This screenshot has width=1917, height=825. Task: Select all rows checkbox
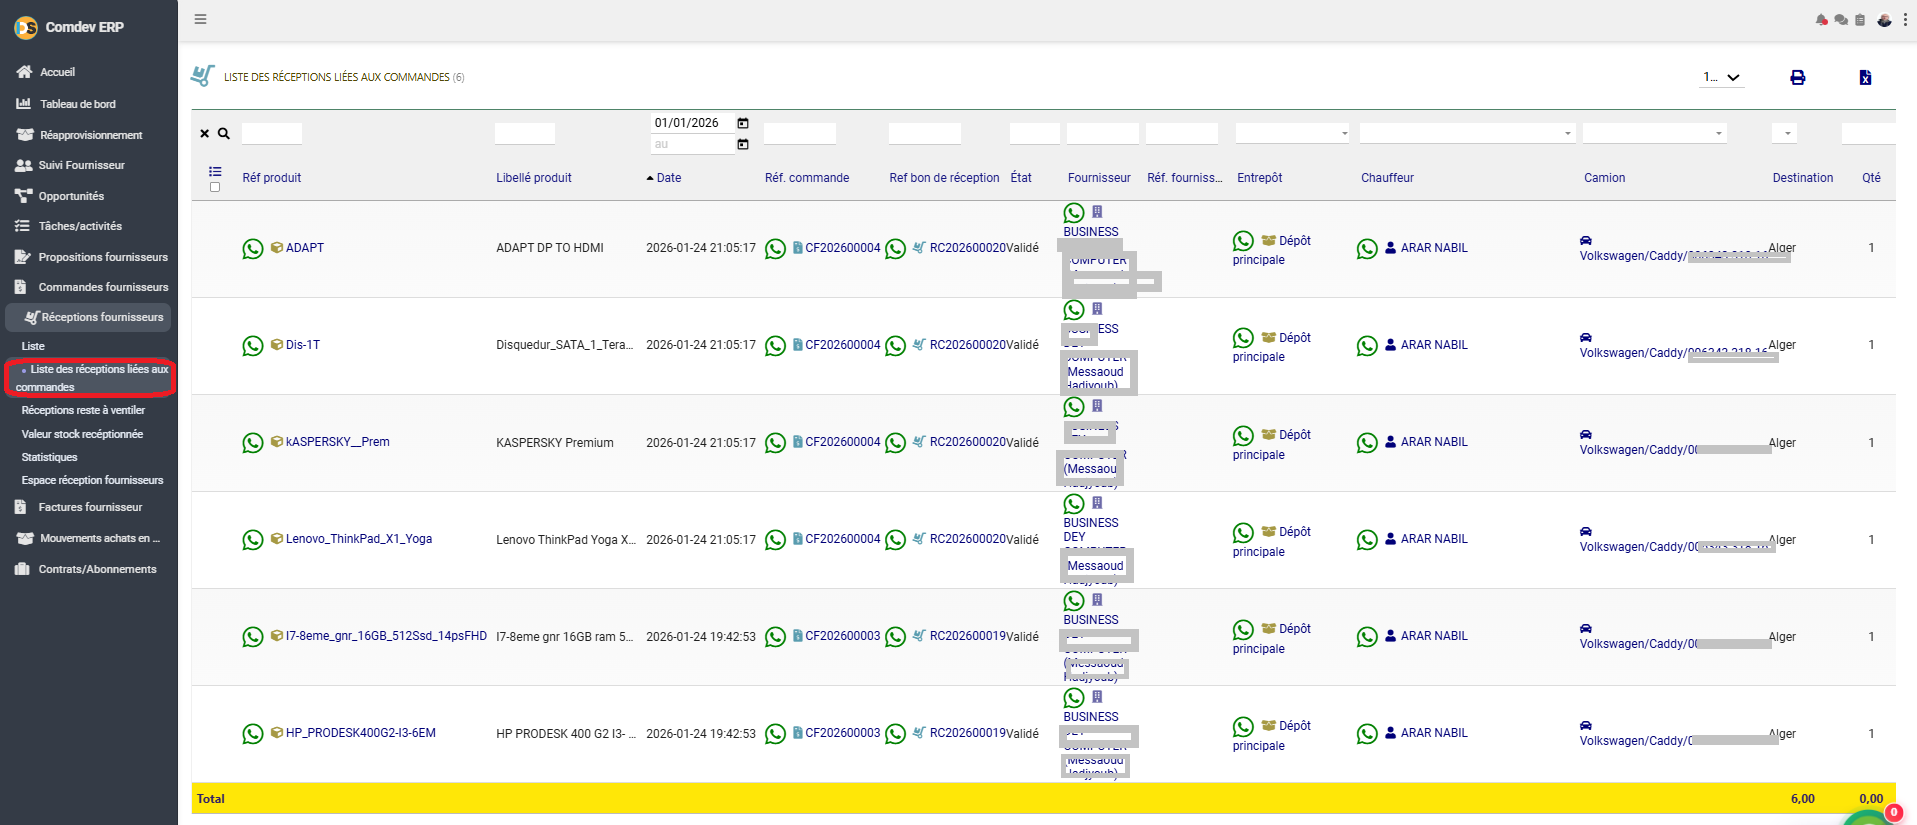[215, 187]
